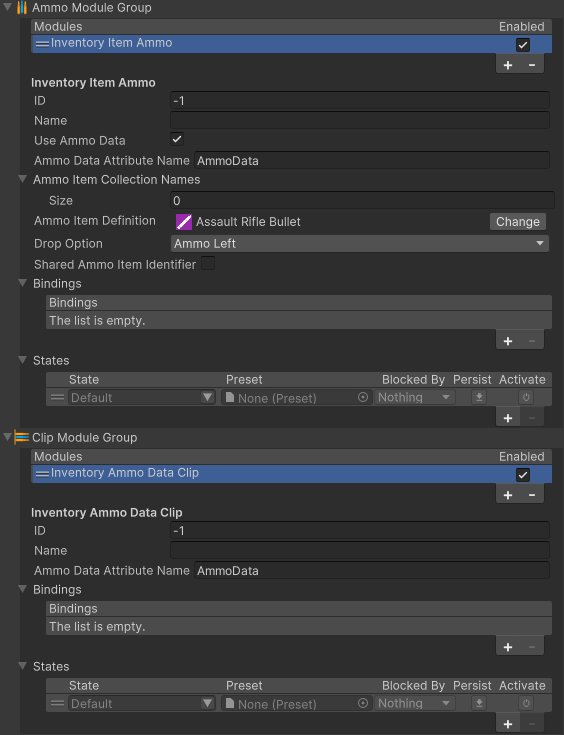Toggle the Use Ammo Data checkbox

pyautogui.click(x=177, y=139)
